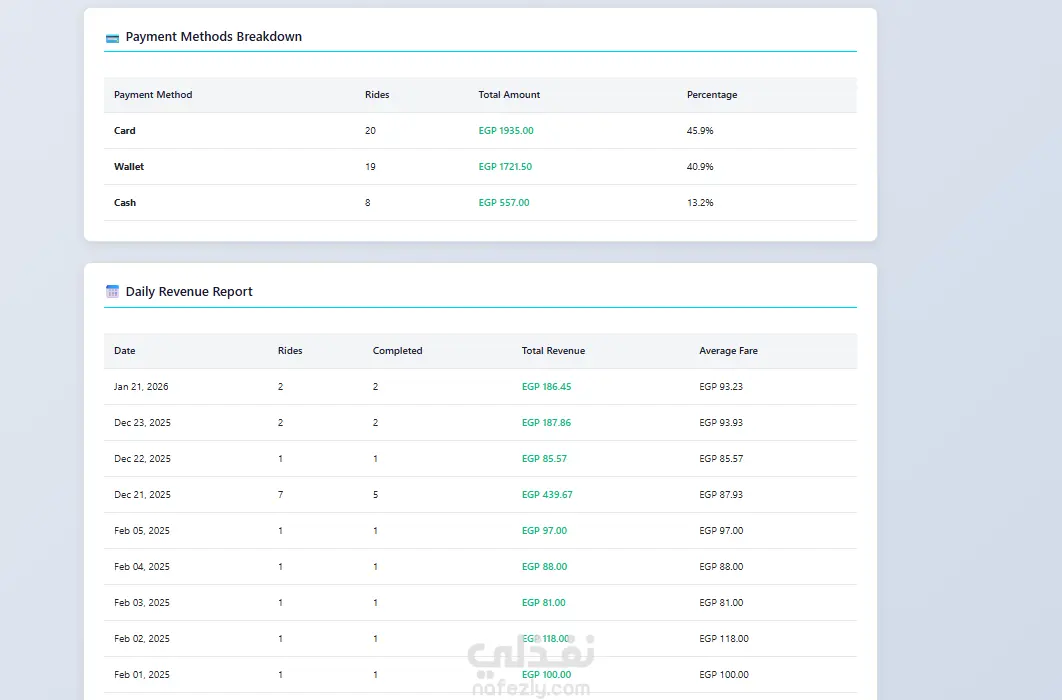Click the EGP 186.45 revenue value
The height and width of the screenshot is (700, 1062).
pos(547,387)
